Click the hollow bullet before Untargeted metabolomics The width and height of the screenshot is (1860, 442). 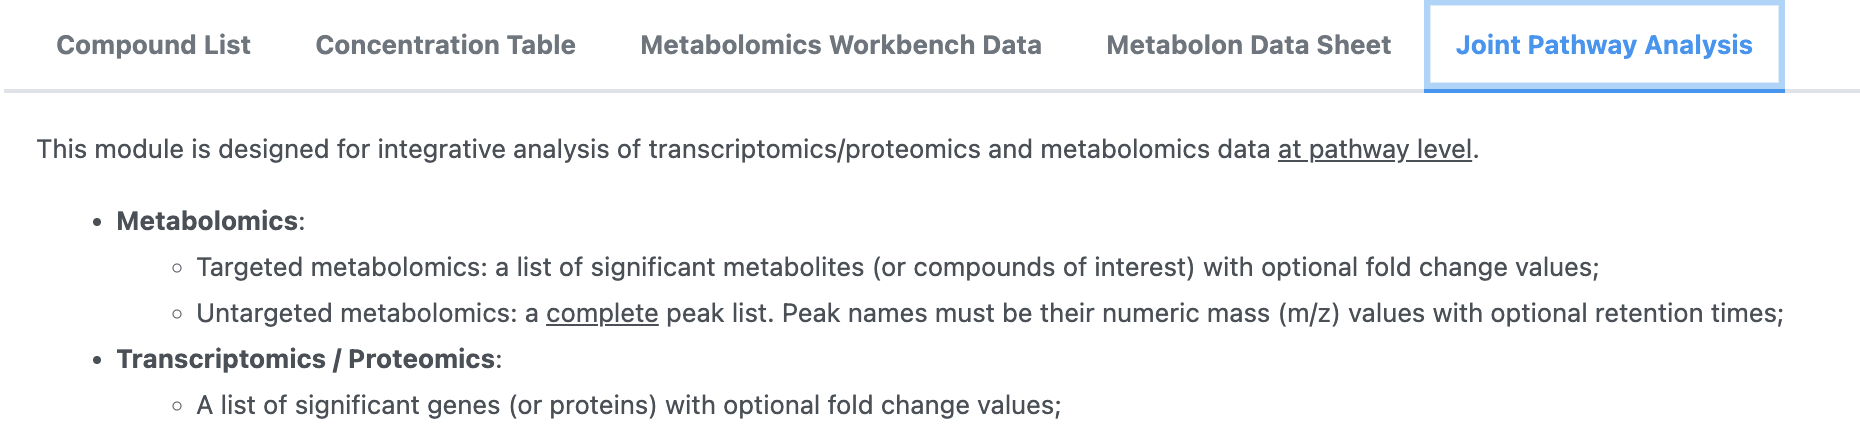coord(177,314)
